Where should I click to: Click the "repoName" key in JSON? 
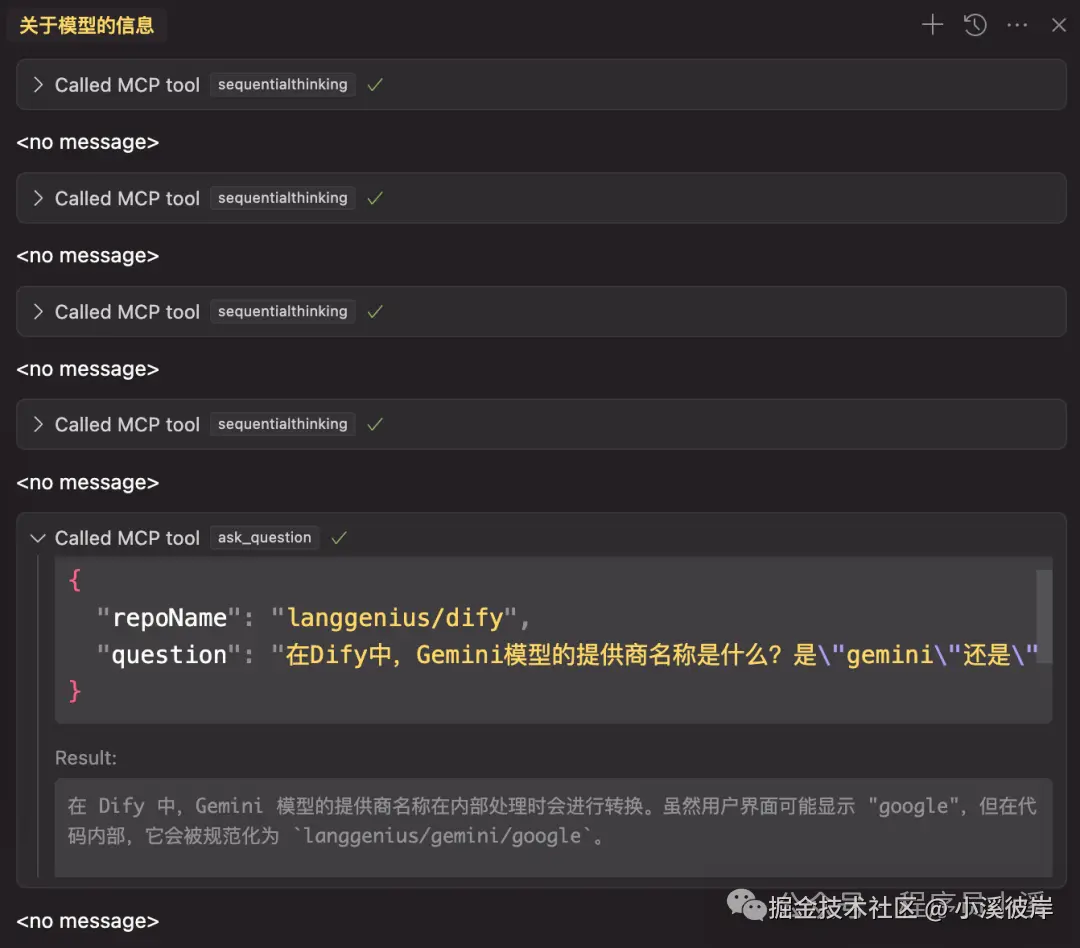point(169,617)
